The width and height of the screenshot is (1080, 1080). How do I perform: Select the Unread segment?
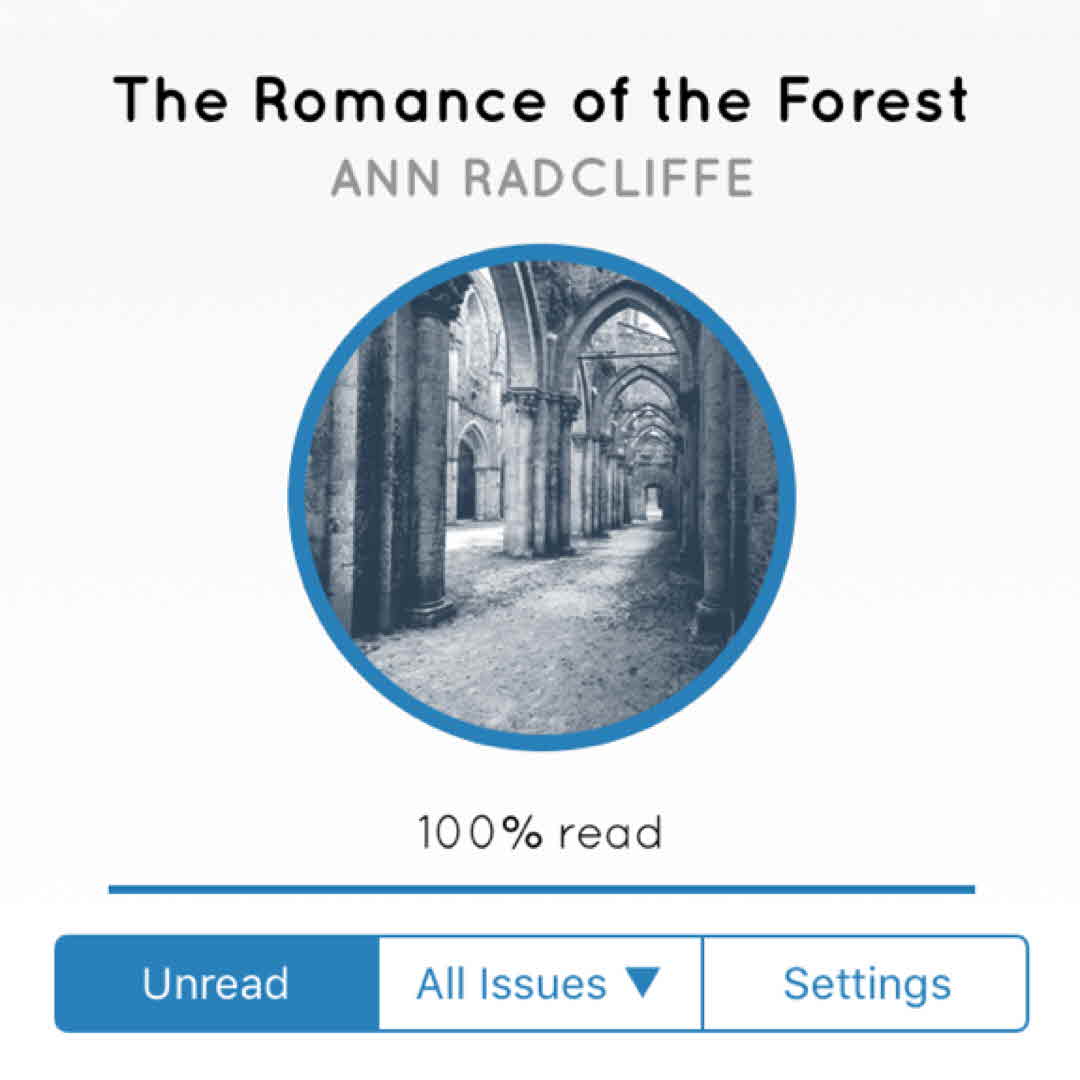coord(216,983)
